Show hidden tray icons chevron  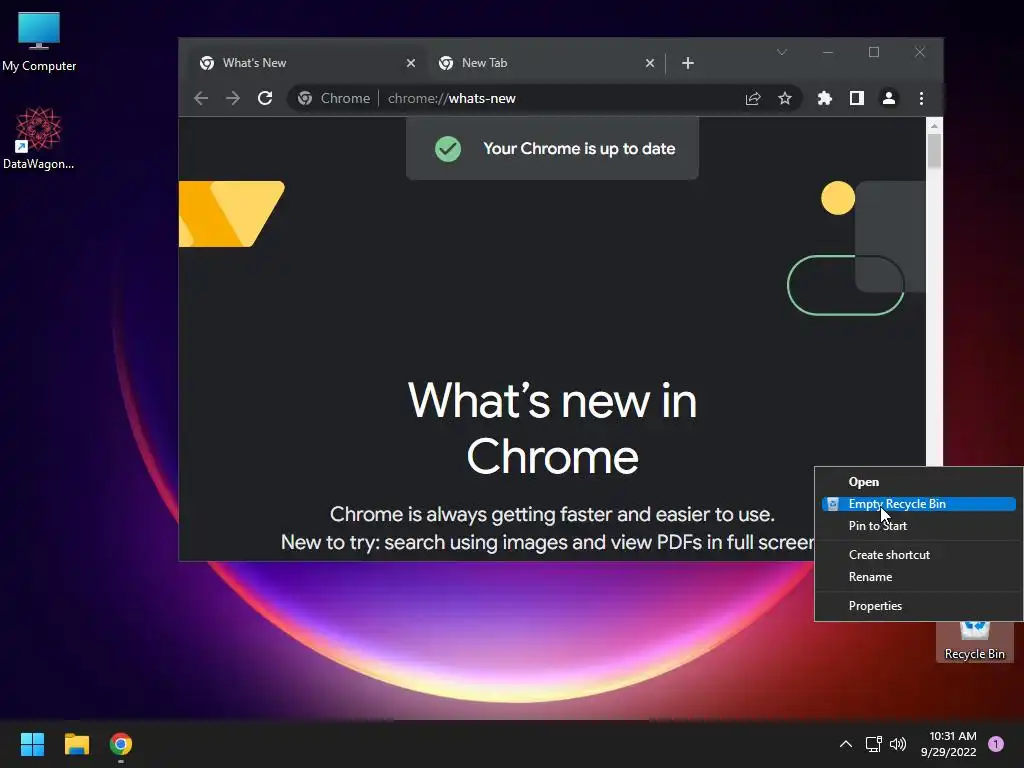(846, 744)
